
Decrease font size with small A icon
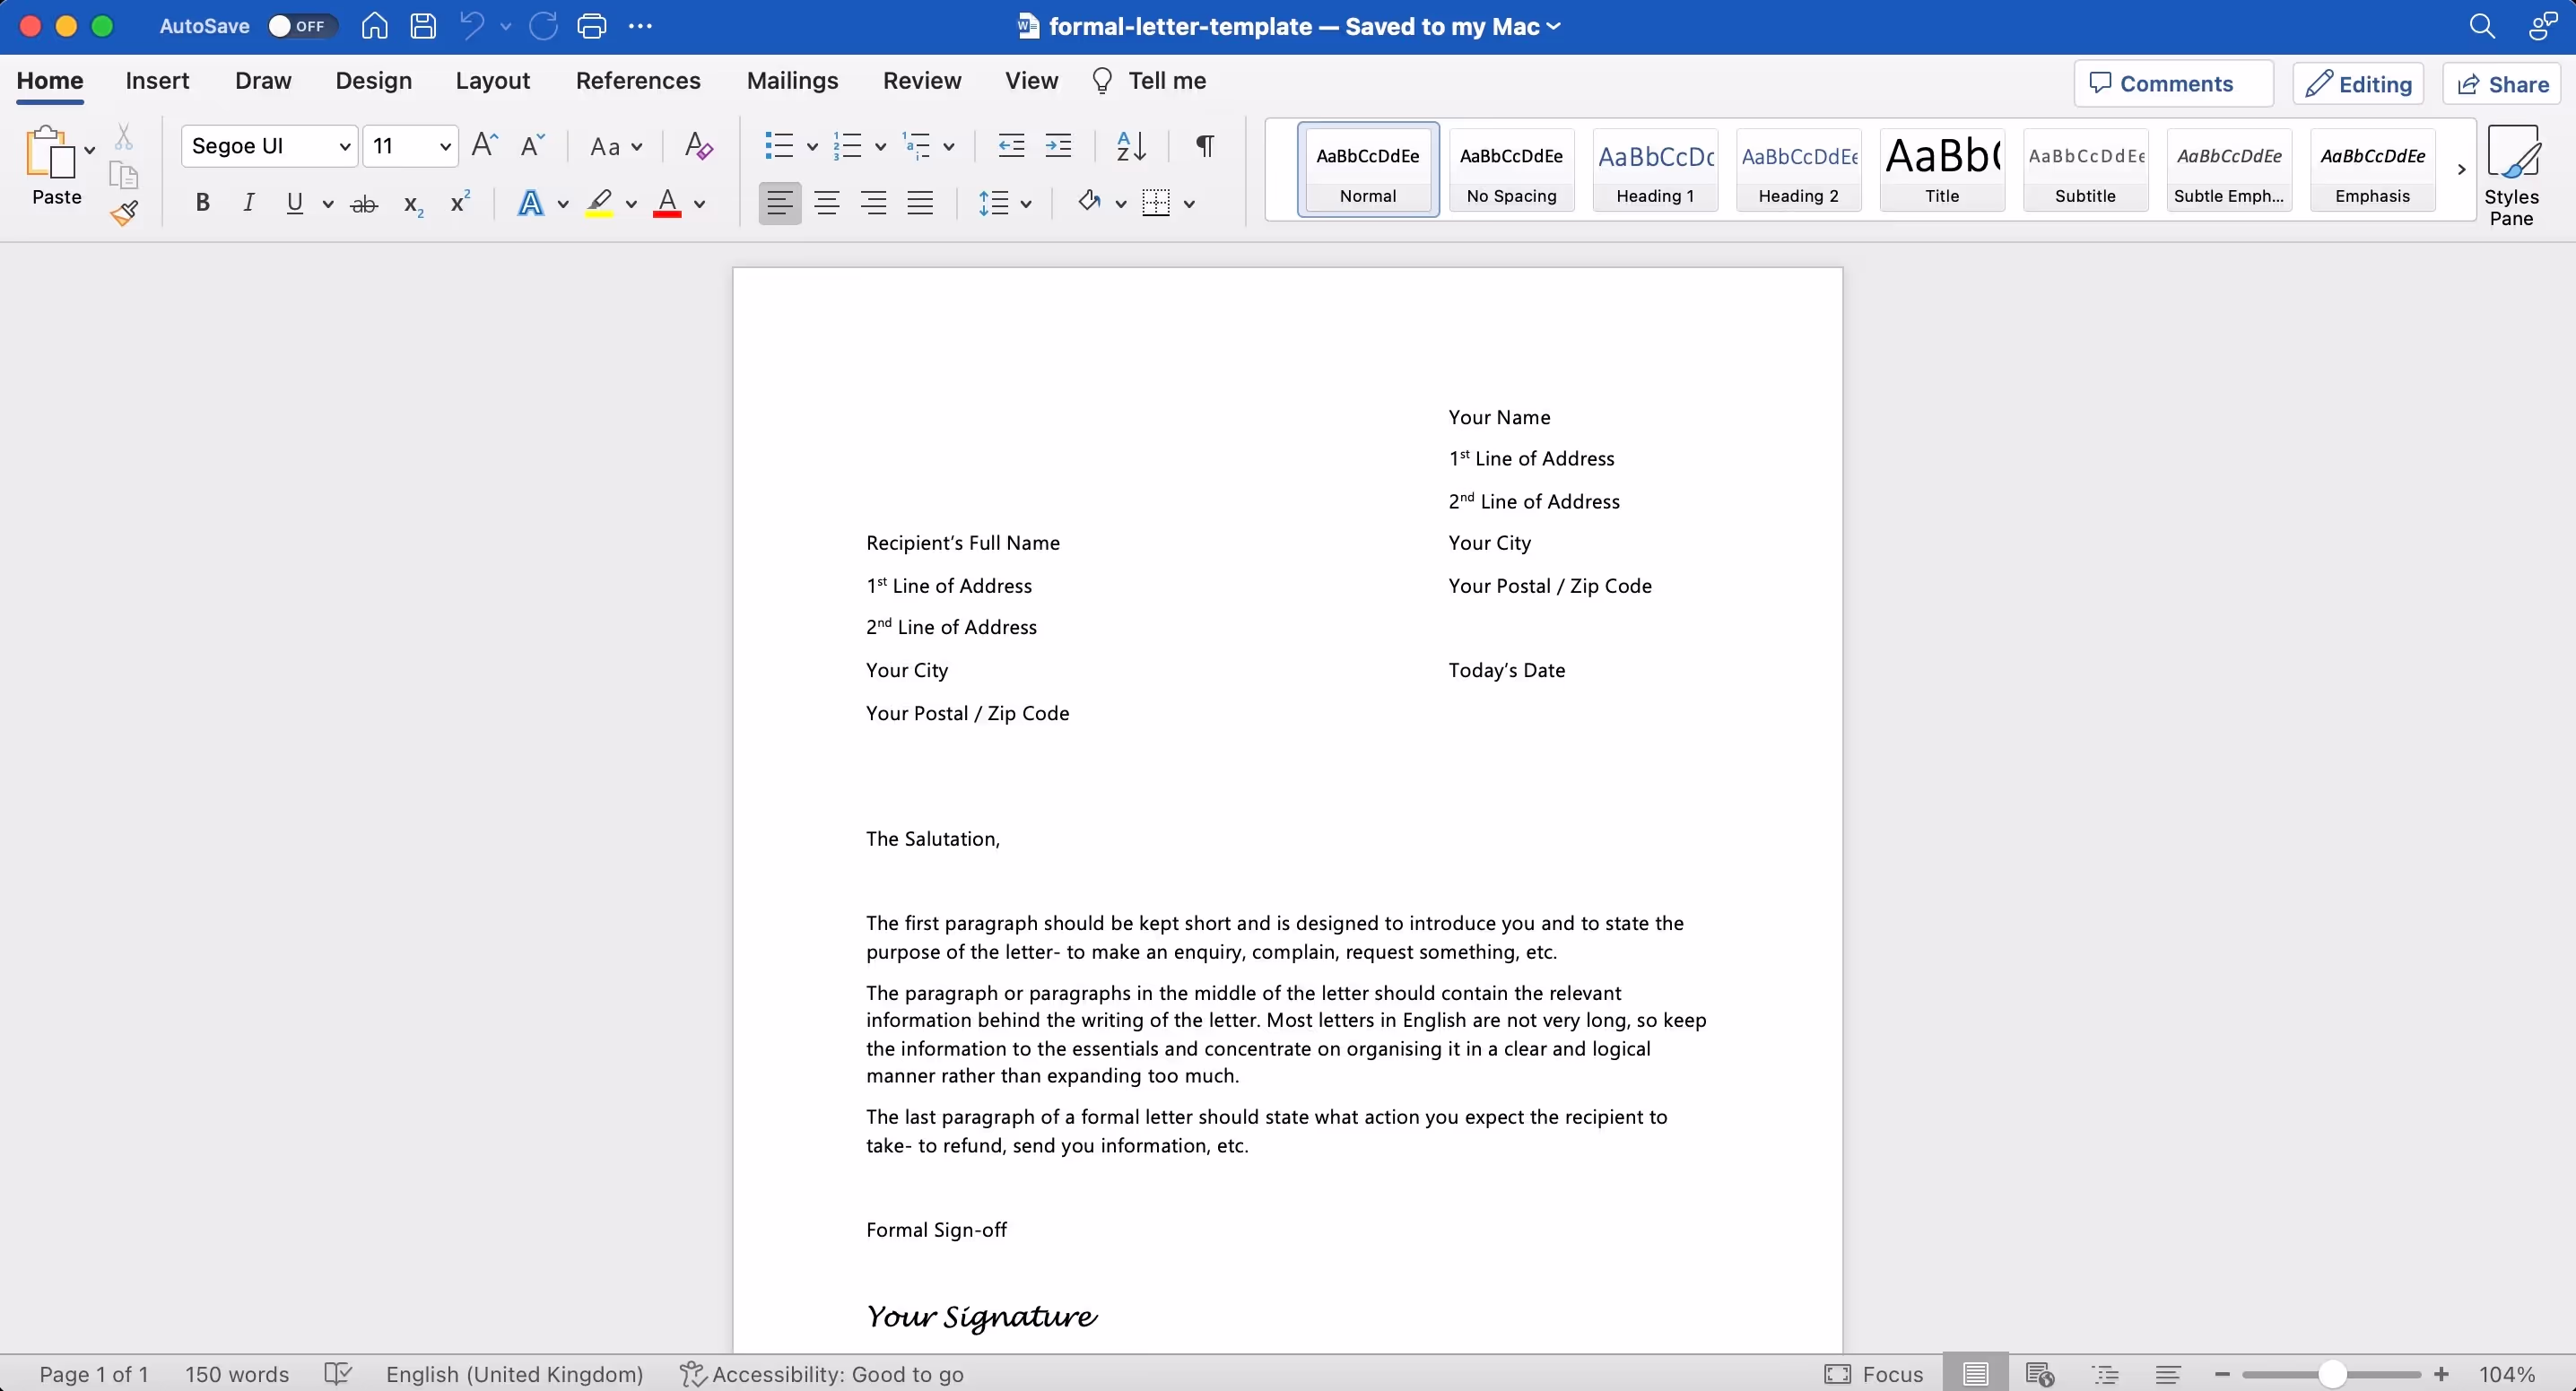[x=532, y=145]
